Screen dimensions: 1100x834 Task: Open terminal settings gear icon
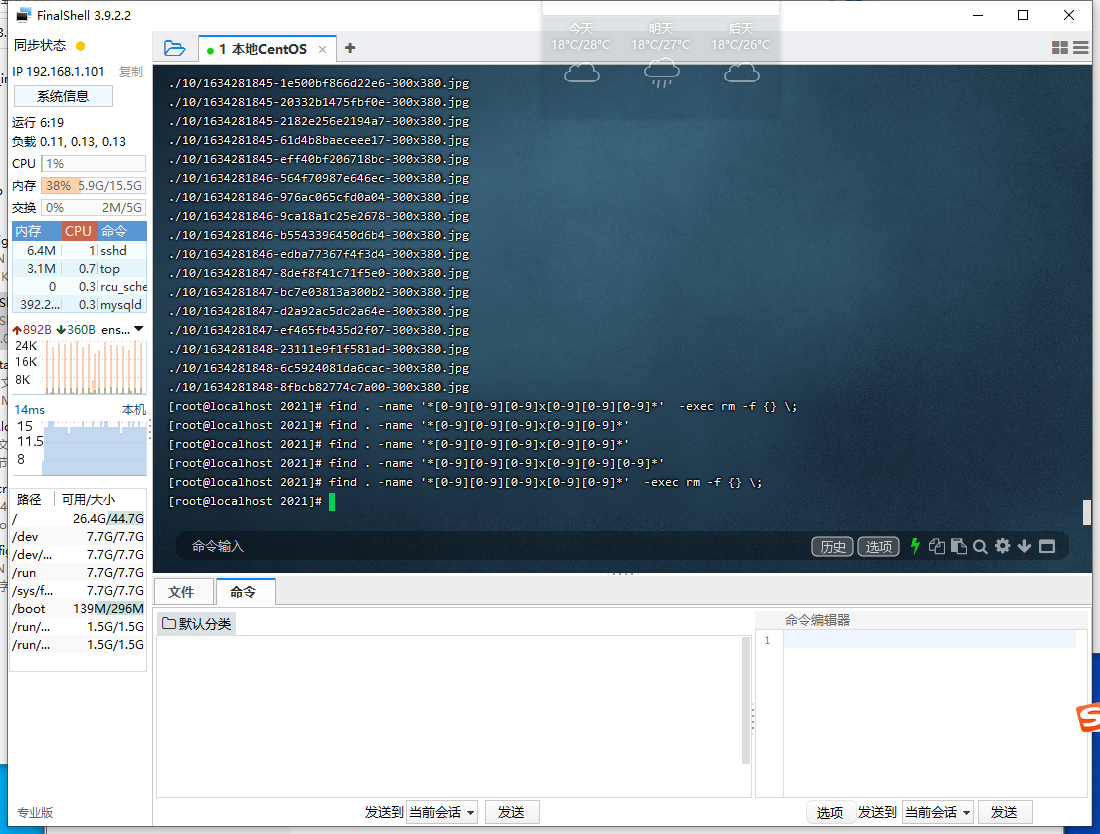point(1002,546)
